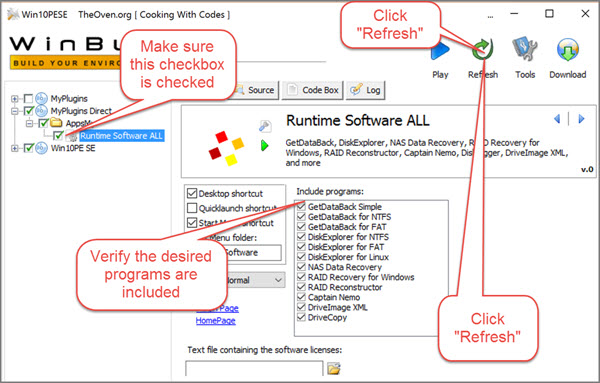Toggle the MyPlugins tree checkbox

tap(28, 99)
